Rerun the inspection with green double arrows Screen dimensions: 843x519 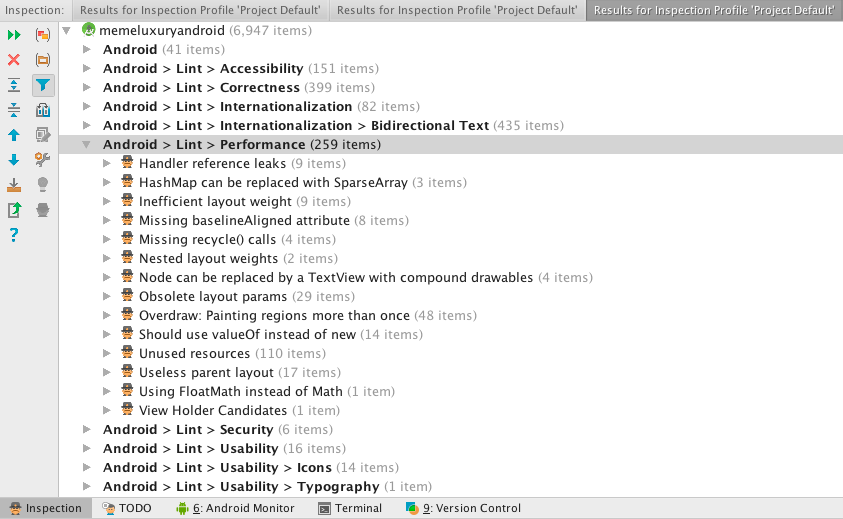coord(14,35)
